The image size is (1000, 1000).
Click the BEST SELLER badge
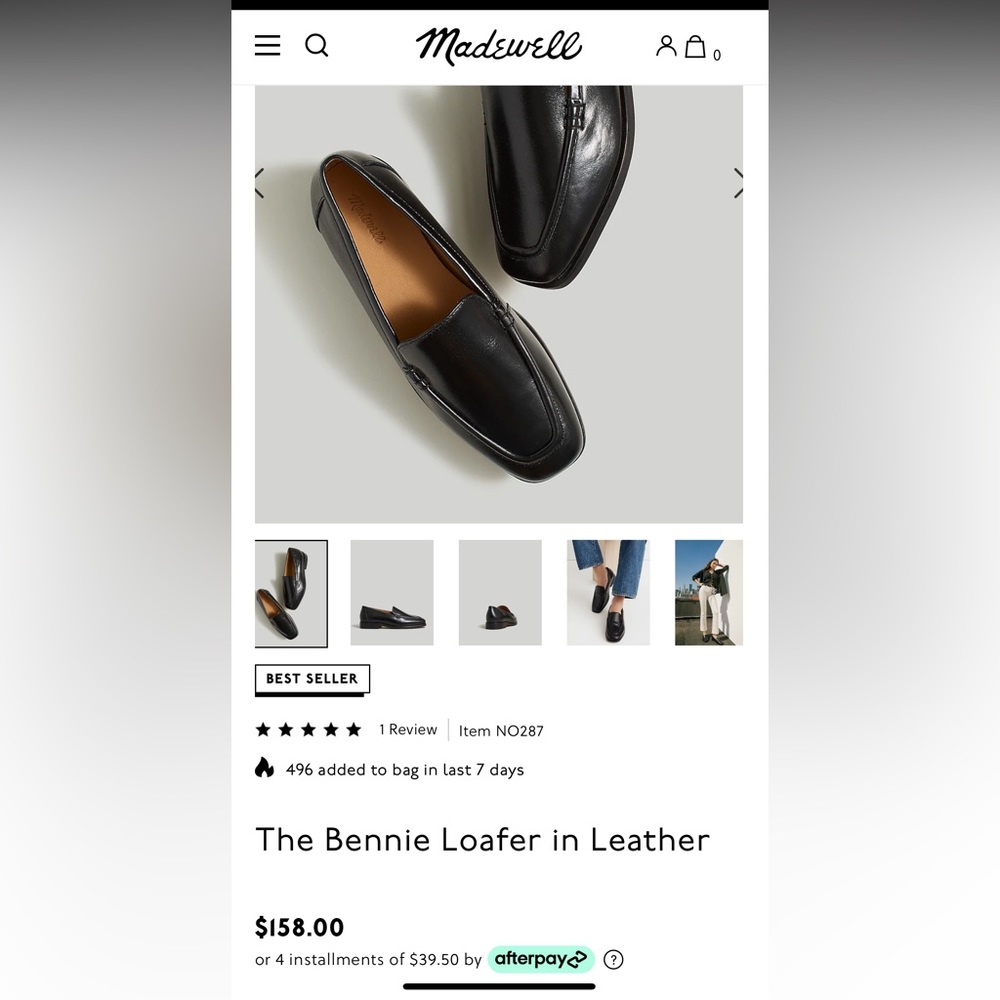311,678
